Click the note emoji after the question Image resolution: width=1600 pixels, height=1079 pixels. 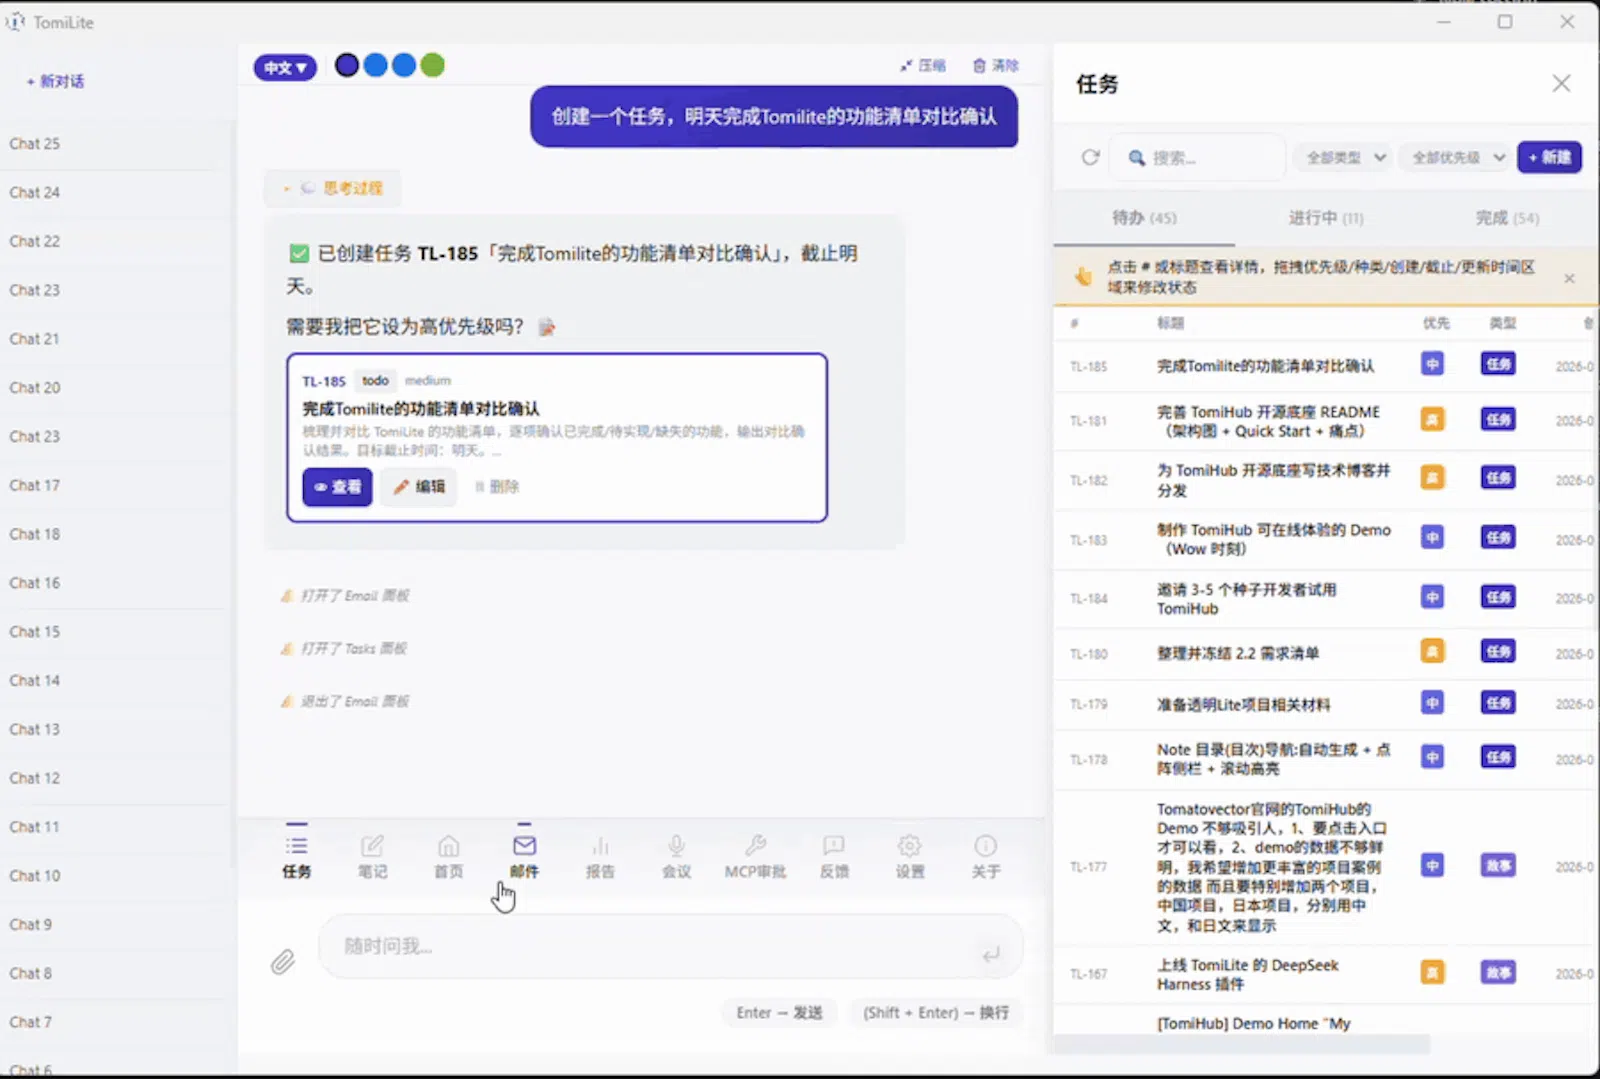tap(546, 327)
